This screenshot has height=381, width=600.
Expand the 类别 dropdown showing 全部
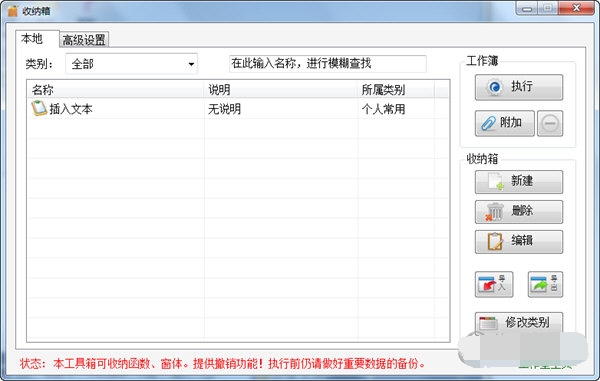(131, 64)
